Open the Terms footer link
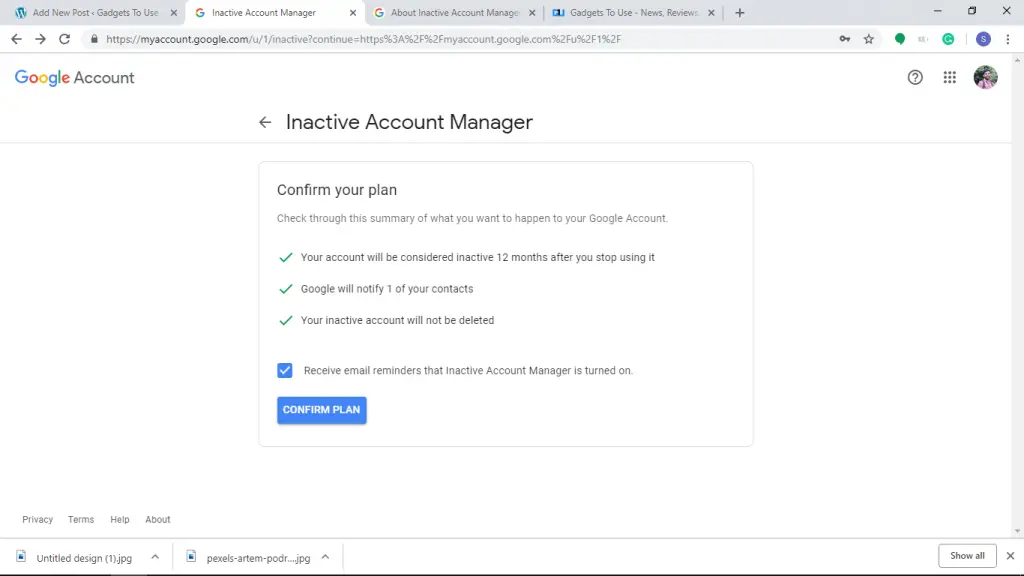 [81, 520]
